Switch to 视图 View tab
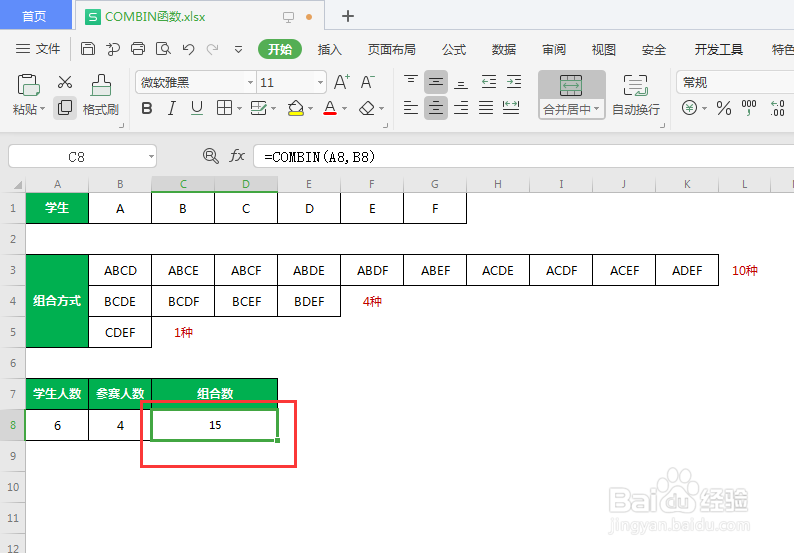This screenshot has width=794, height=553. pos(604,49)
